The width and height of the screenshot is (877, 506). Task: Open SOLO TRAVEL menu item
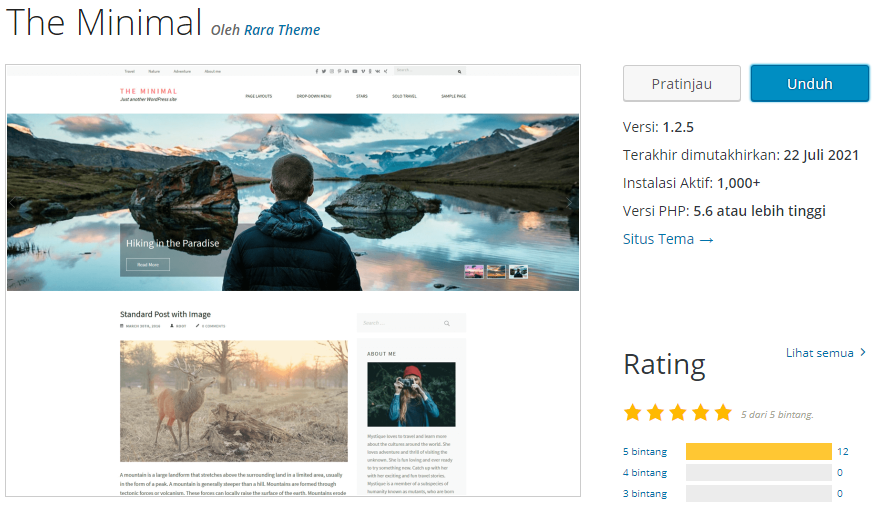404,96
